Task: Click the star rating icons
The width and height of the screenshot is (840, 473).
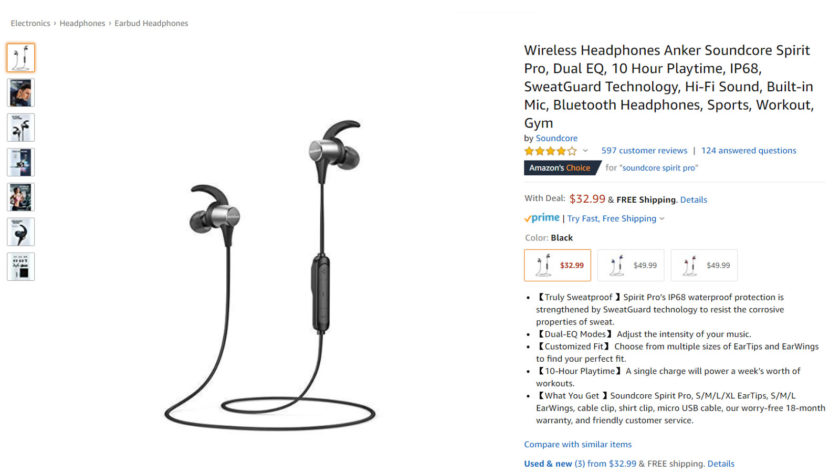Action: 551,151
